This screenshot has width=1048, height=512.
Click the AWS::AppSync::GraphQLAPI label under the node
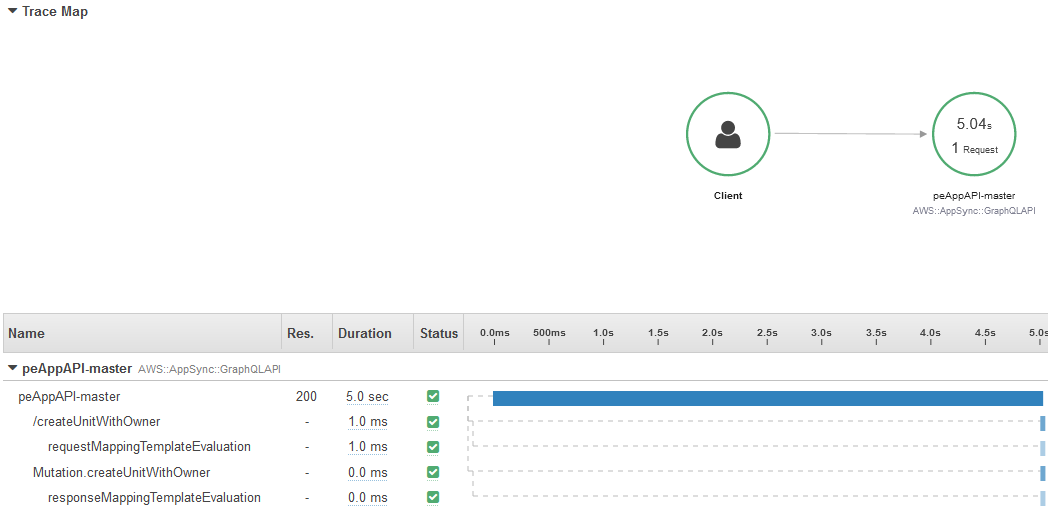click(x=974, y=210)
